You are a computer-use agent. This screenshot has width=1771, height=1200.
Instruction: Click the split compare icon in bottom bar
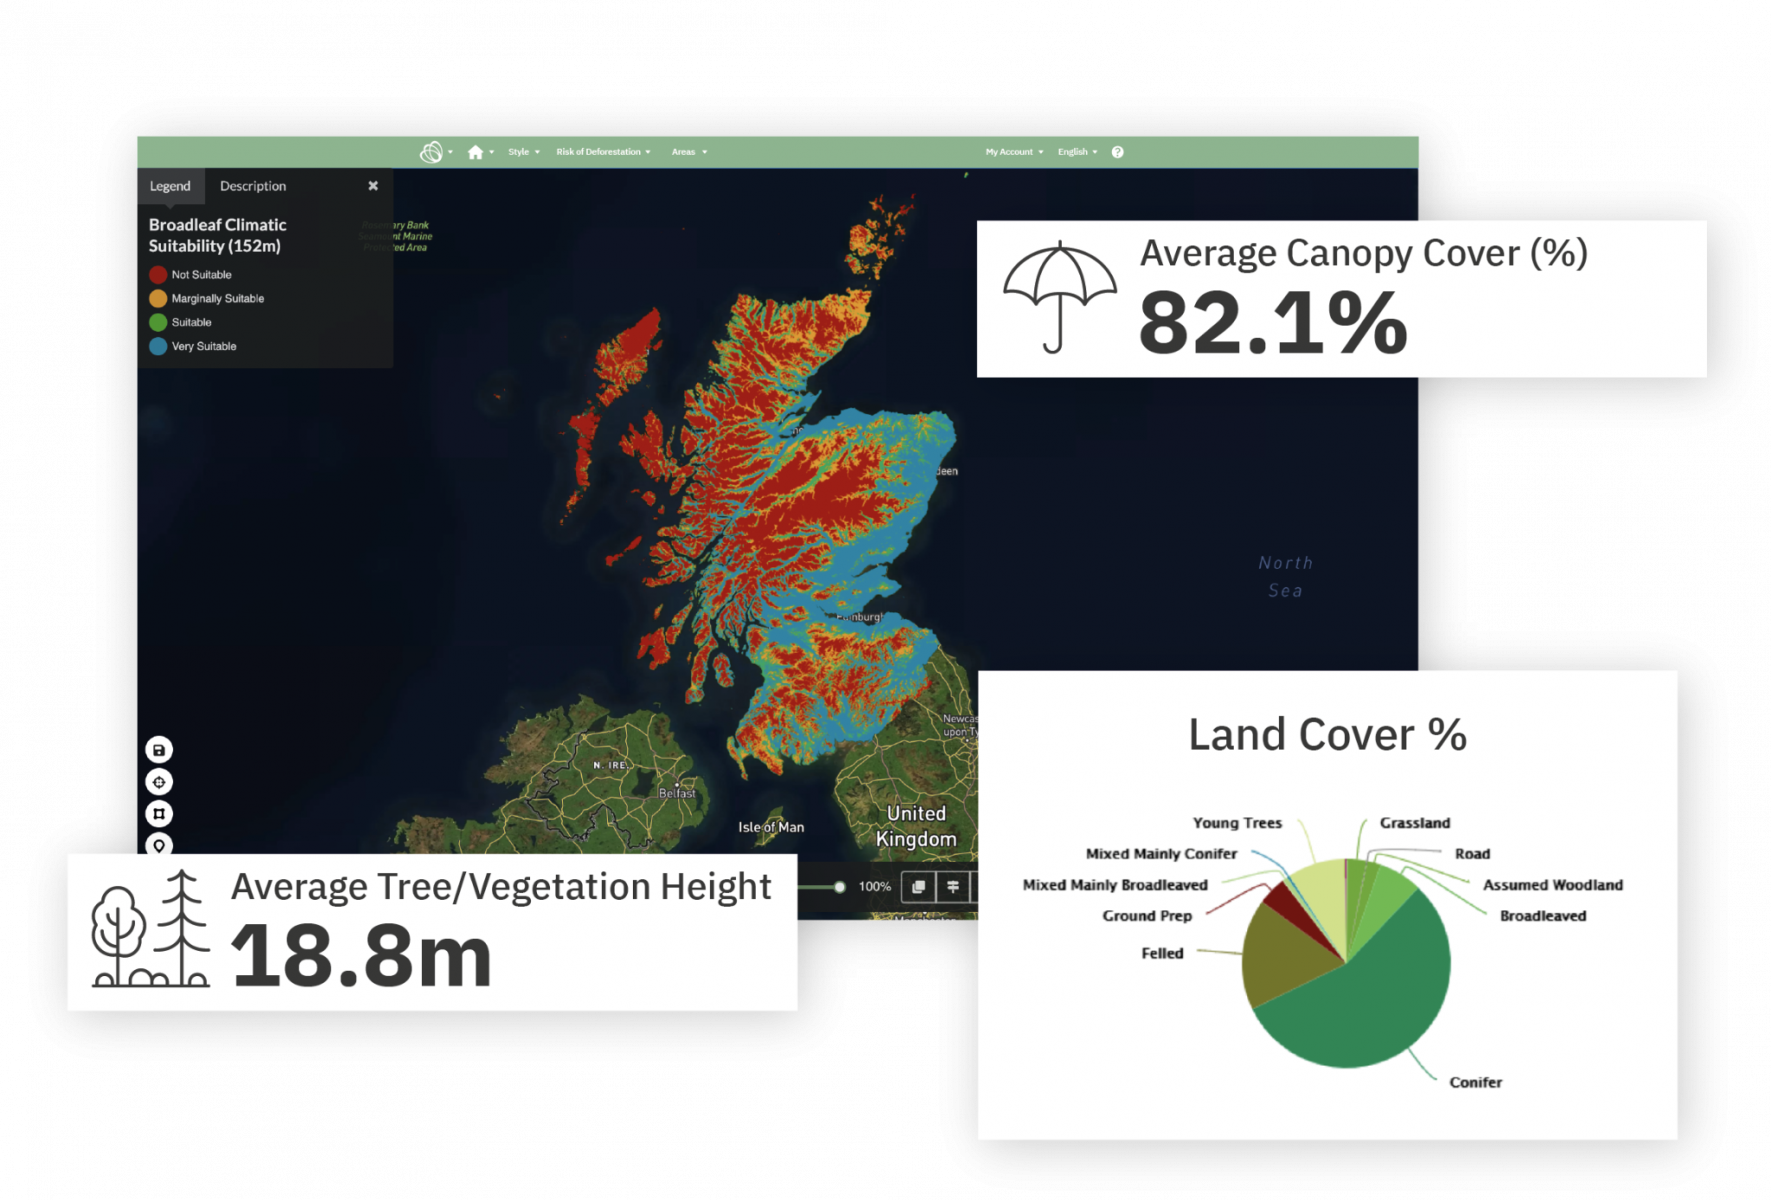coord(953,886)
